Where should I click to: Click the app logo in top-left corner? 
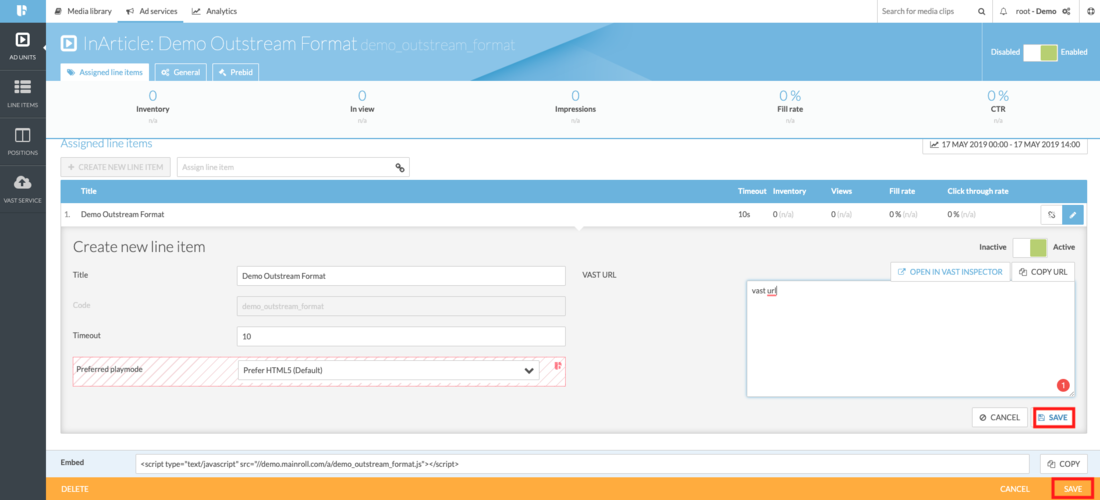[22, 11]
